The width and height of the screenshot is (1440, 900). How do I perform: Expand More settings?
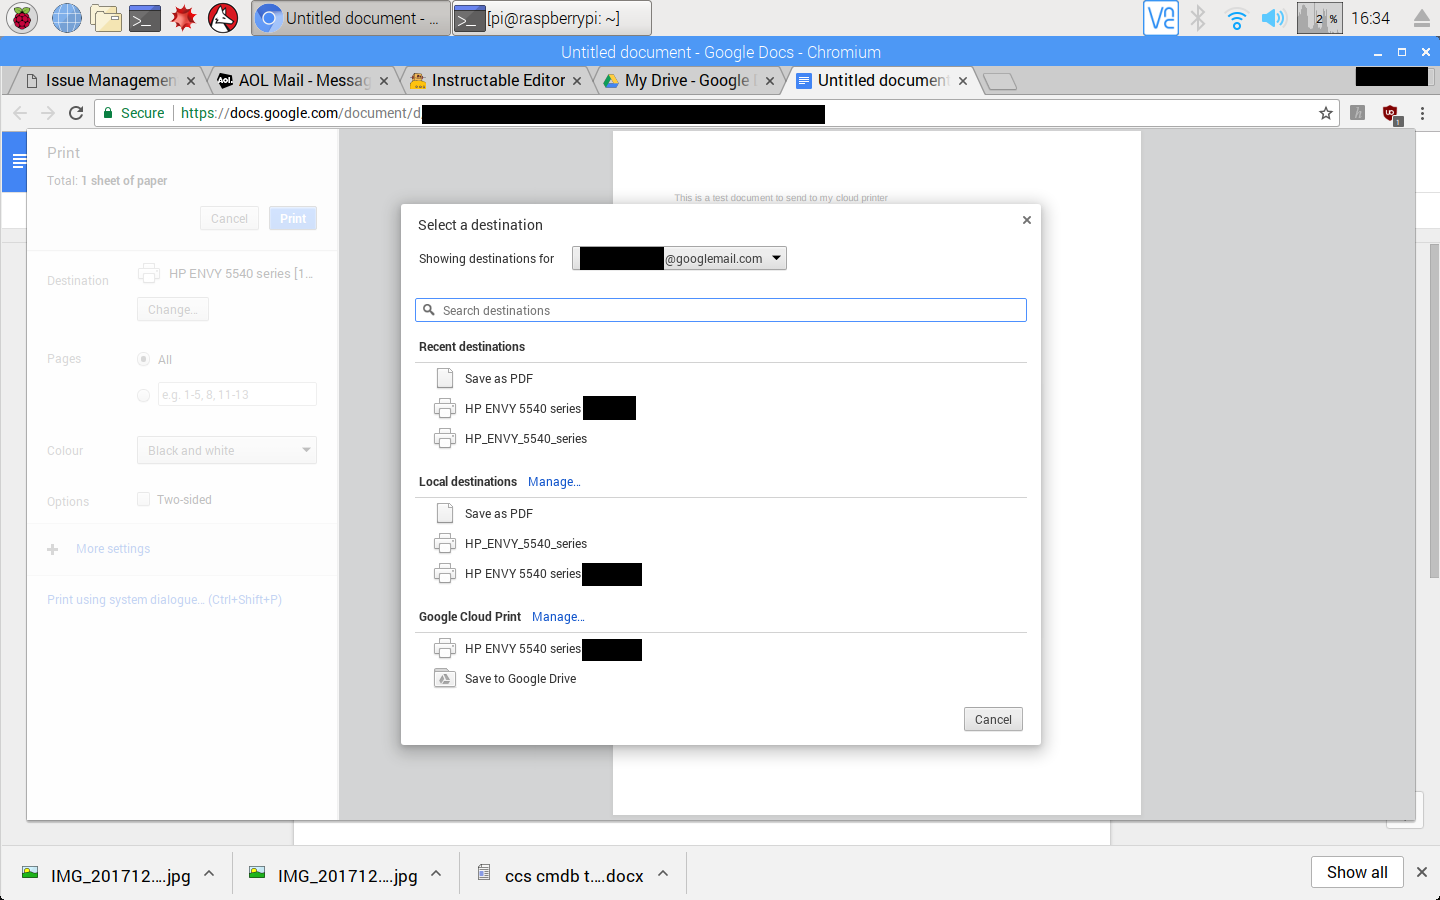point(99,549)
